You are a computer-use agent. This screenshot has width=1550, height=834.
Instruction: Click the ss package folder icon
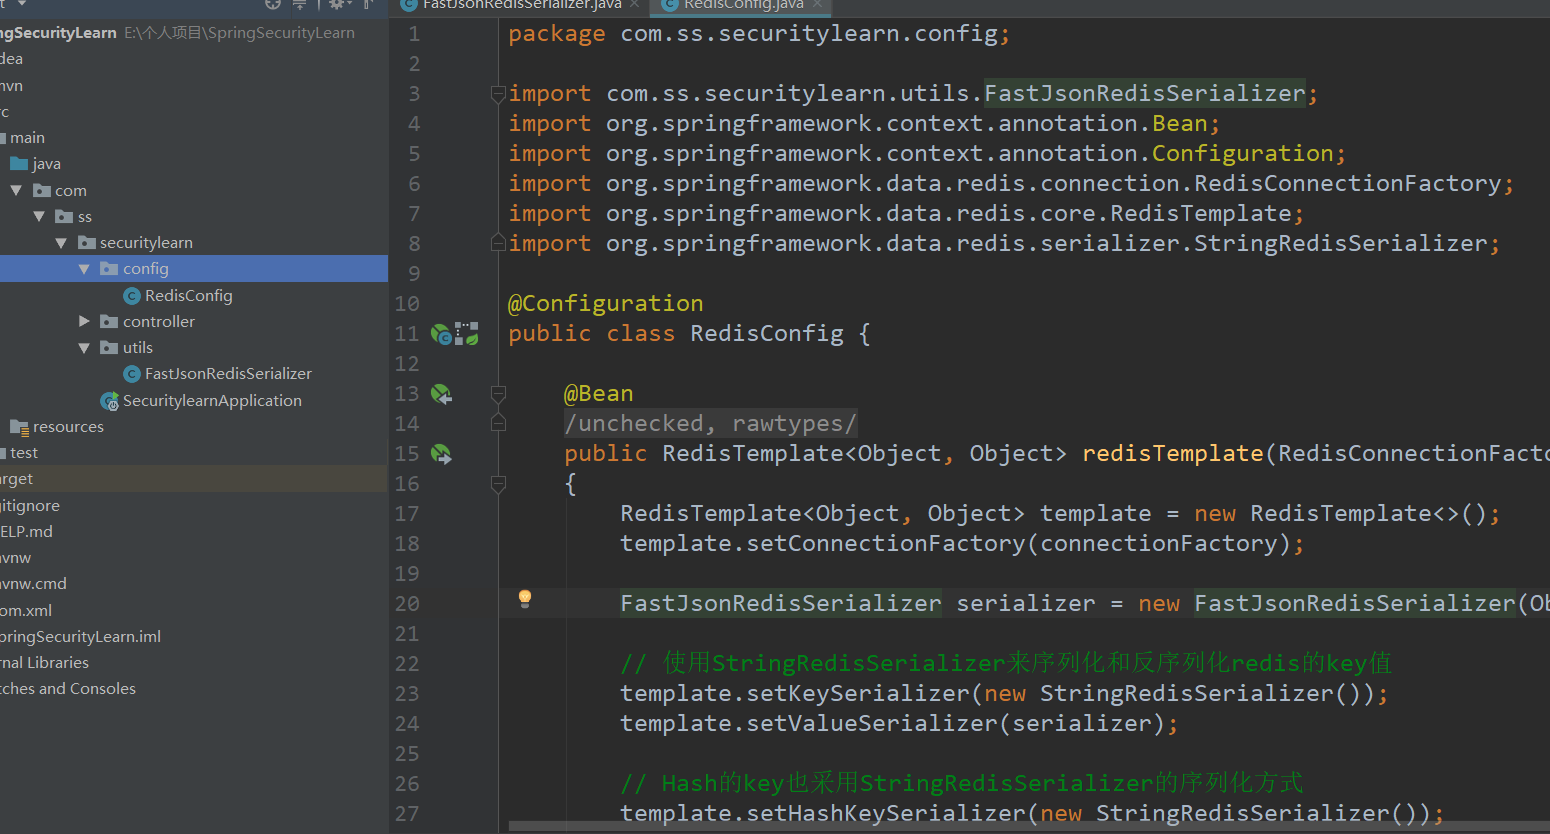(64, 216)
